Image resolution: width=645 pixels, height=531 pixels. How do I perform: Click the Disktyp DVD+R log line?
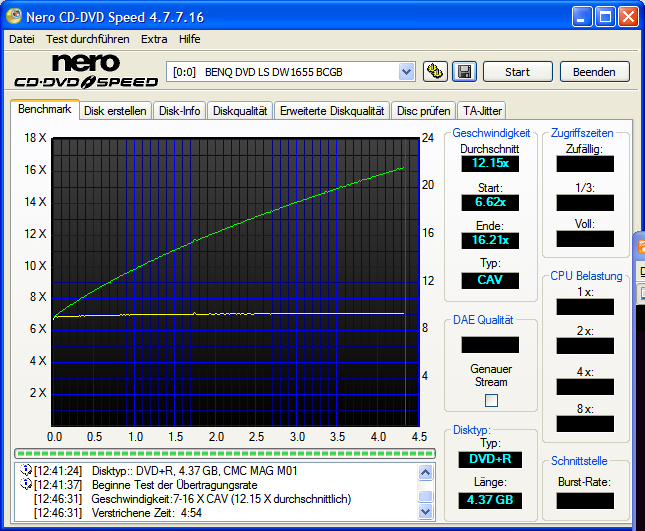[x=194, y=471]
